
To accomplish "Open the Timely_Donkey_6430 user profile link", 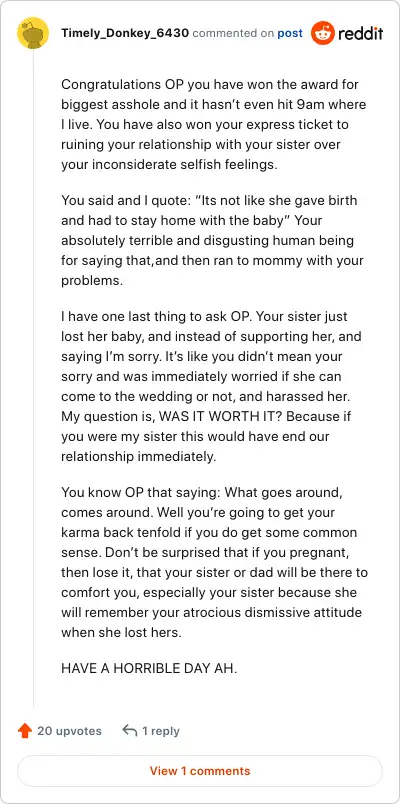I will click(125, 33).
